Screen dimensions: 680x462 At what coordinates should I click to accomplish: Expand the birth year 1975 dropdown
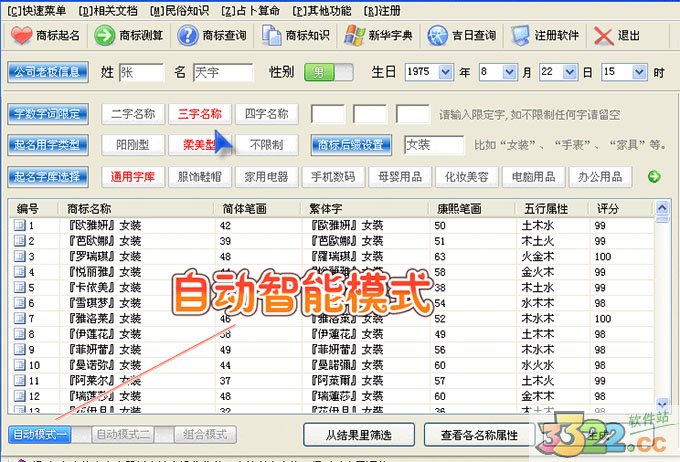click(445, 72)
